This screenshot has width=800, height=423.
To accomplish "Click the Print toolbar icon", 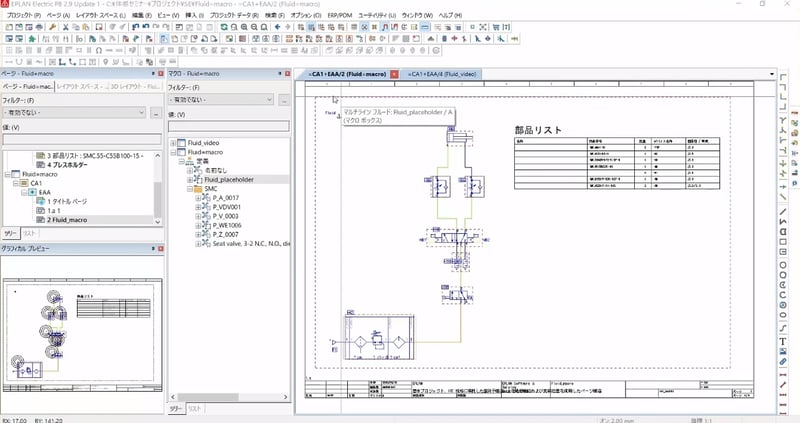I will click(39, 27).
